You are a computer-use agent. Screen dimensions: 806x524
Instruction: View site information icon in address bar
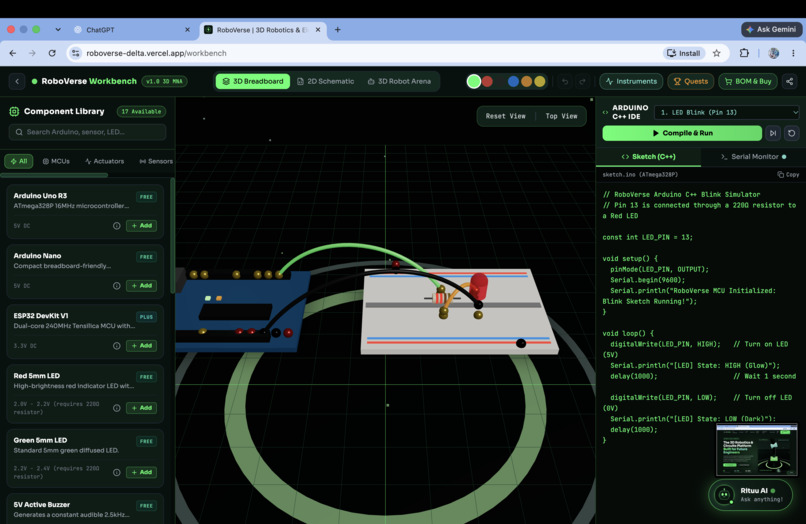pos(76,53)
